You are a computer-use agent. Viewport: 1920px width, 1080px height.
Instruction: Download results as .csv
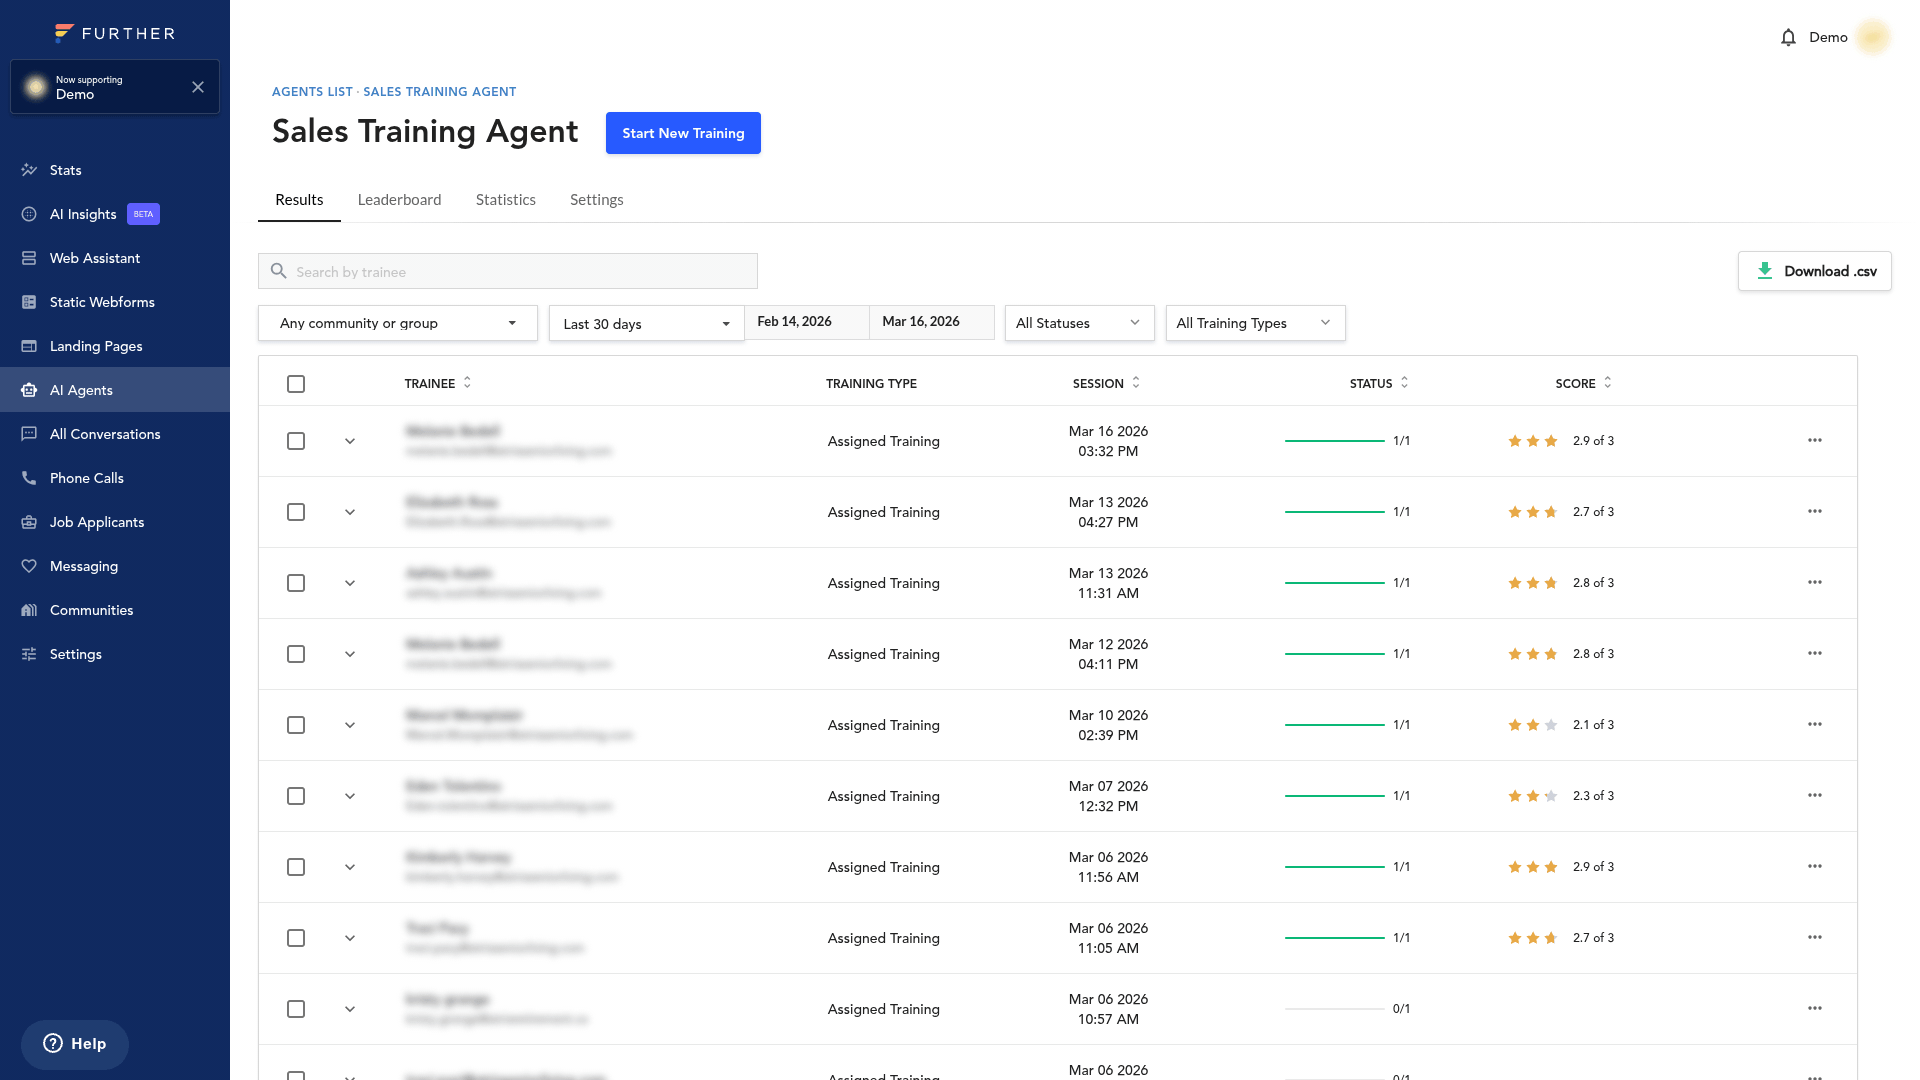point(1814,271)
